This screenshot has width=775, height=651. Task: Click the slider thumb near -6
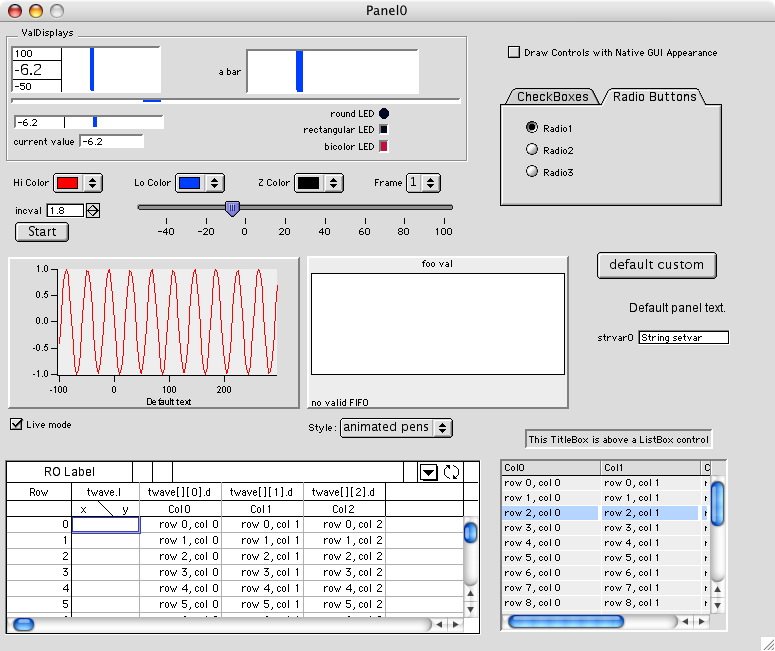coord(232,208)
